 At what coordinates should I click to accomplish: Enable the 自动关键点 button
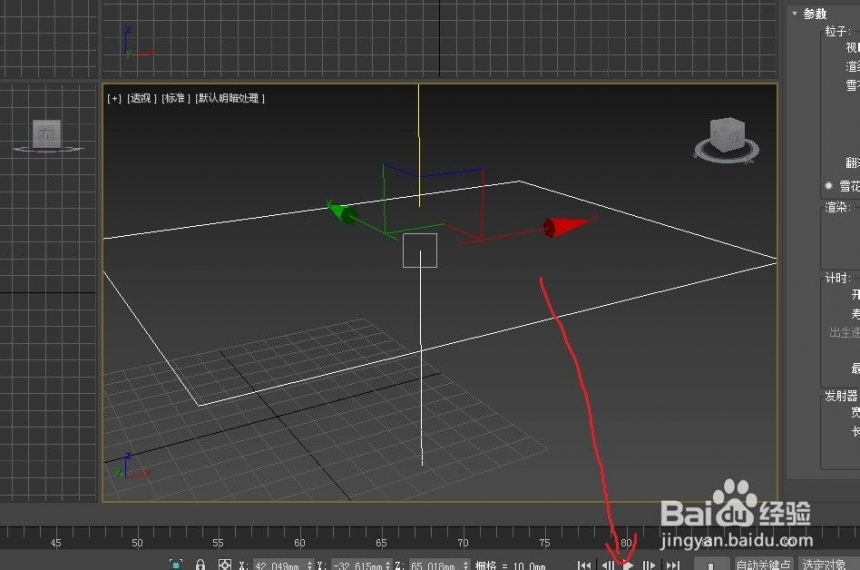coord(763,565)
